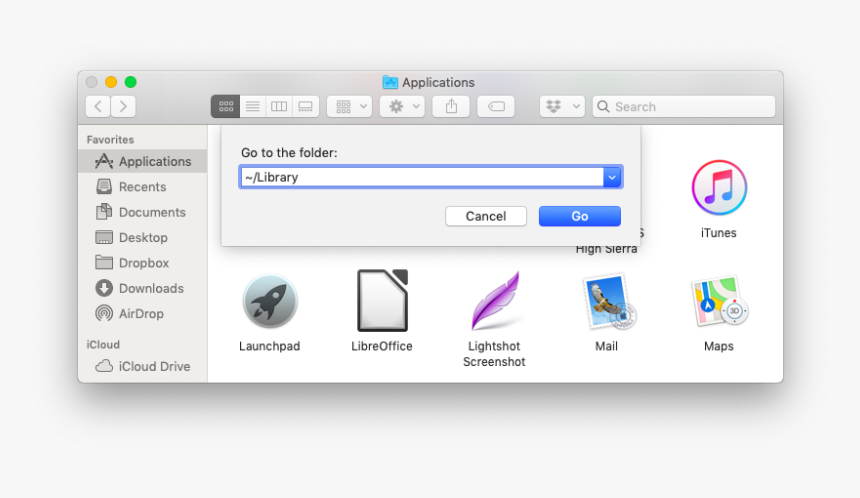
Task: Go back with the left arrow button
Action: click(98, 106)
